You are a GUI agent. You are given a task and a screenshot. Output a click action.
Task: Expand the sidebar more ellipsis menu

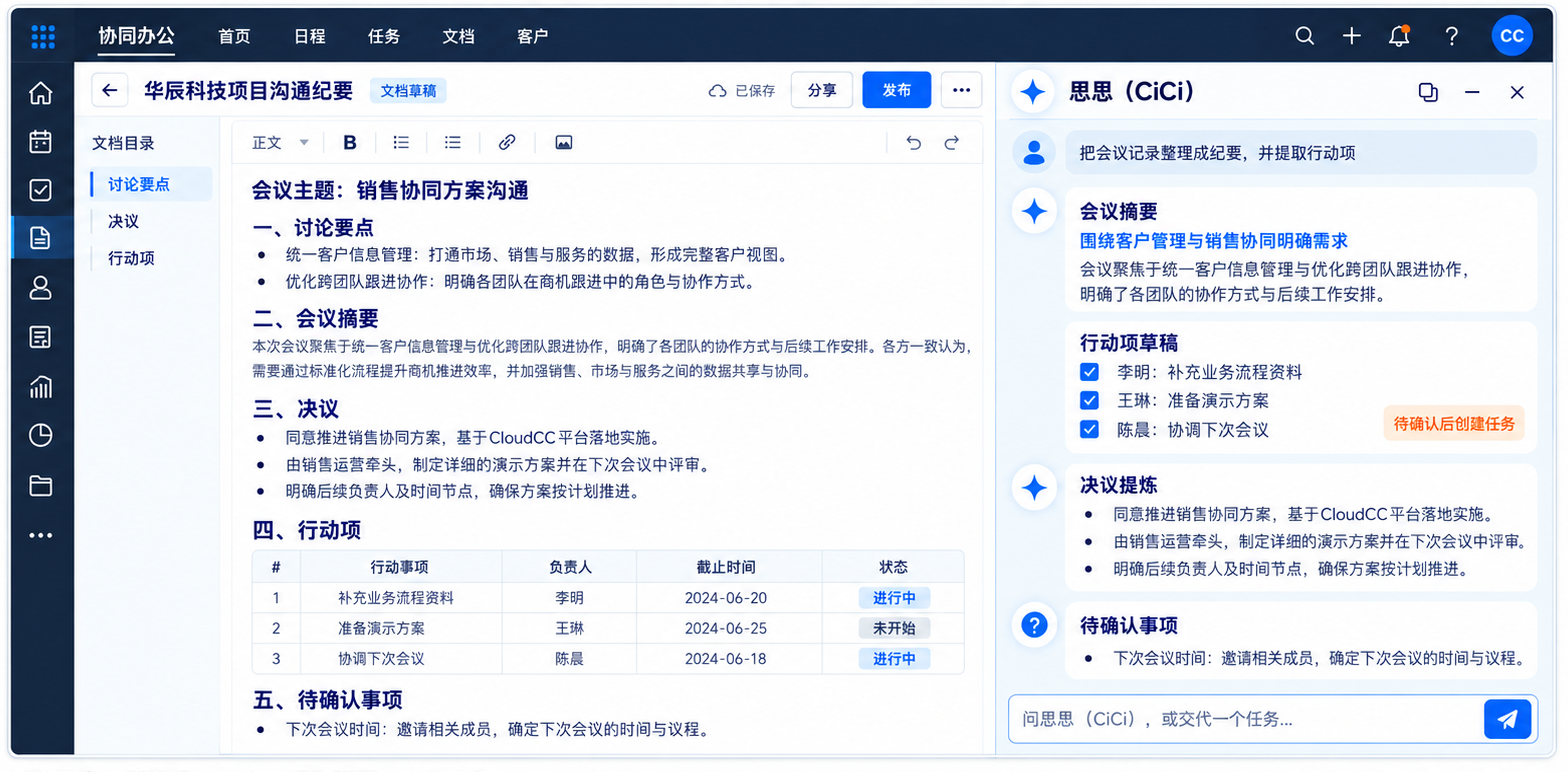click(x=41, y=535)
